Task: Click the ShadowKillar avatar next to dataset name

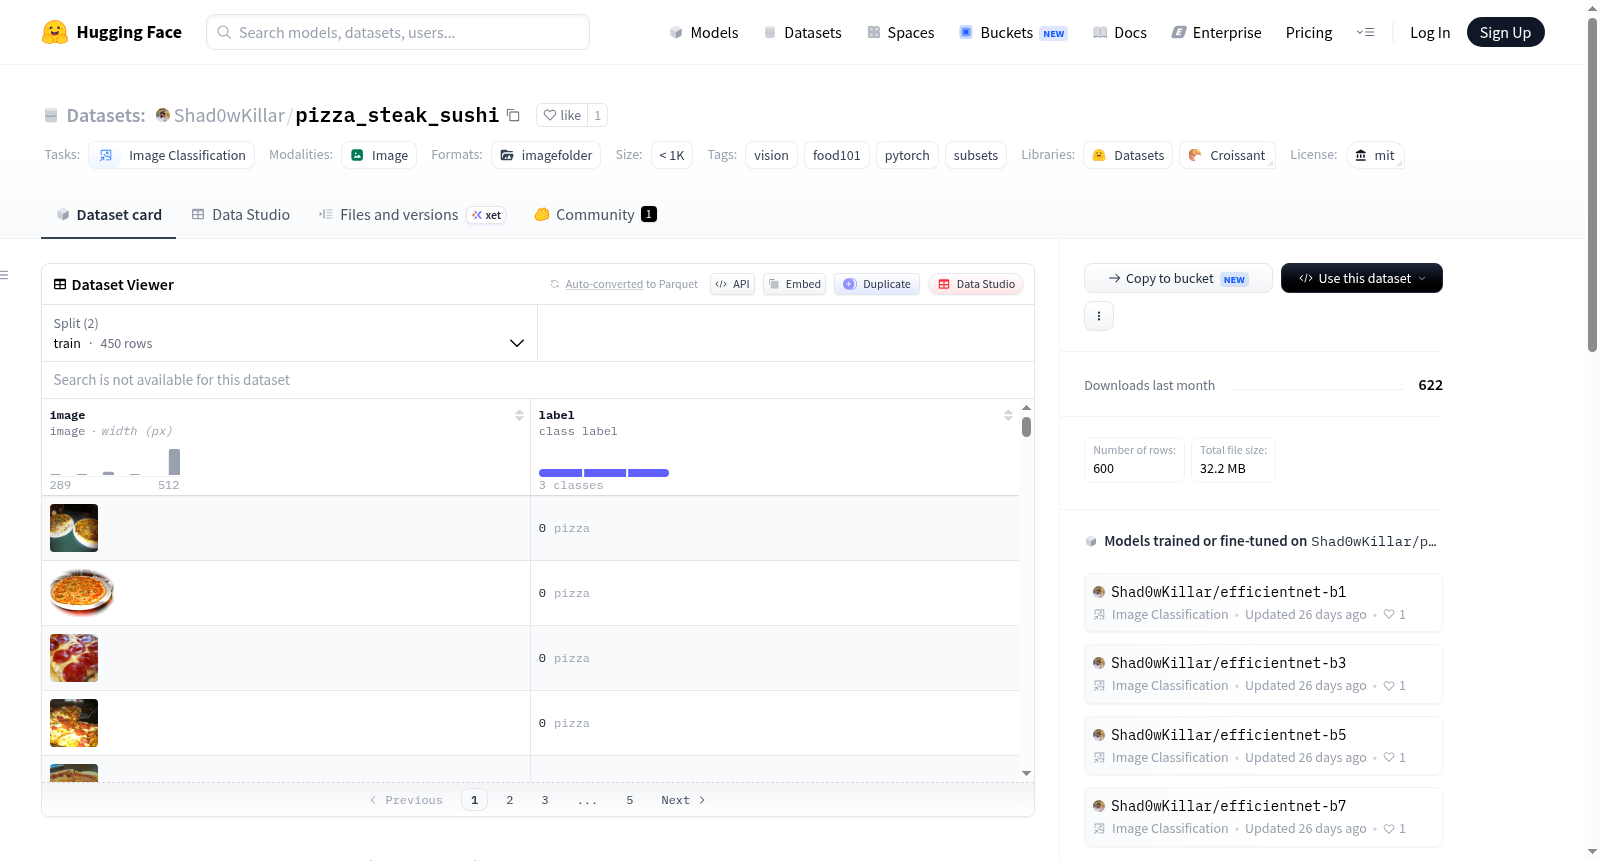Action: 163,115
